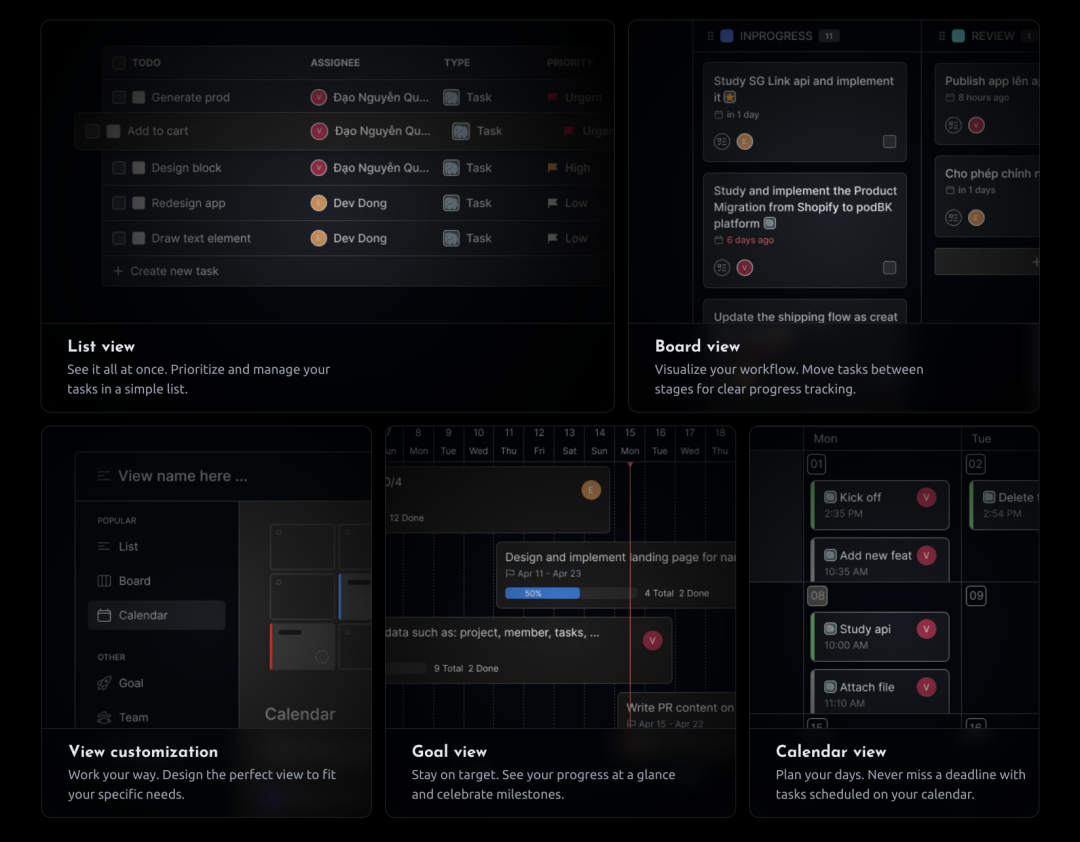
Task: Click 15 Mon date in goal timeline
Action: click(x=630, y=442)
